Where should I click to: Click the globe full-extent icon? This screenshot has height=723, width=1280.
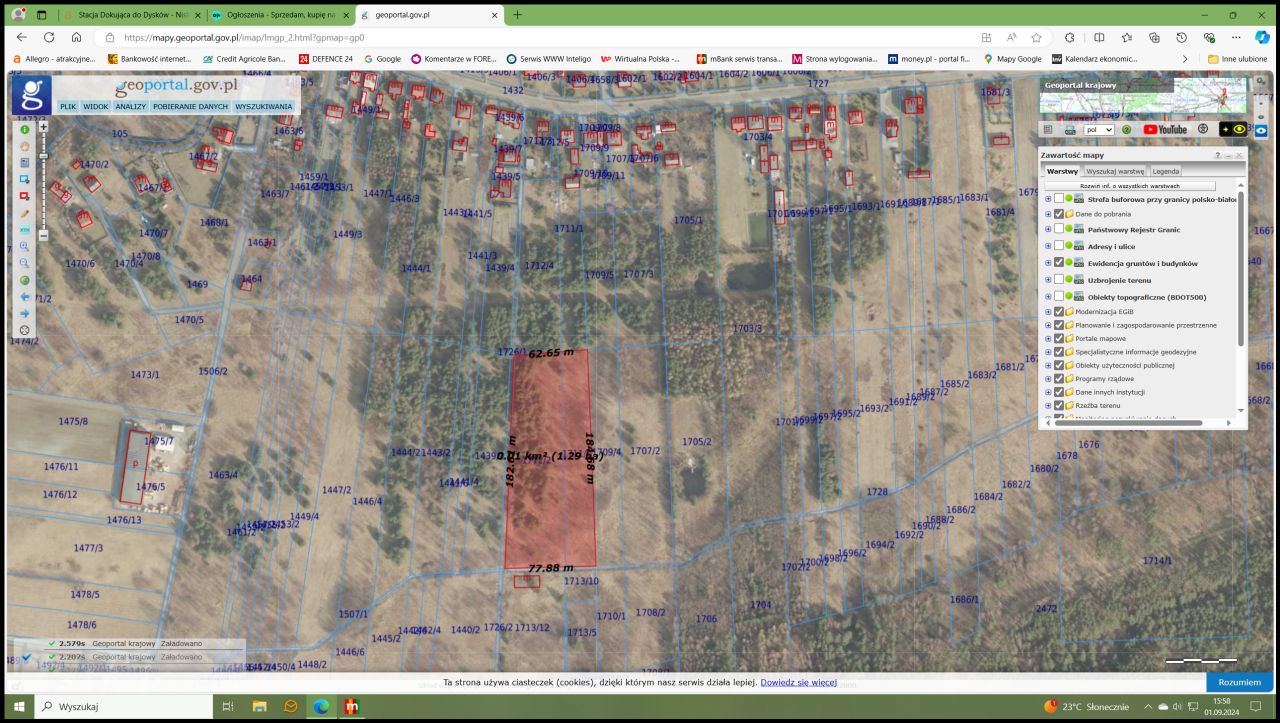(25, 280)
